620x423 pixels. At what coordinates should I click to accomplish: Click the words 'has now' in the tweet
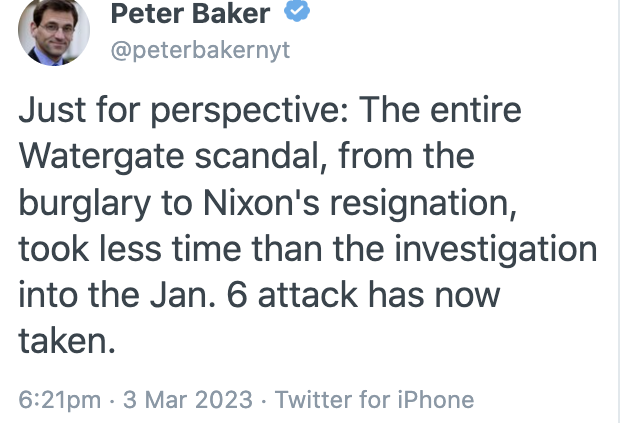pyautogui.click(x=438, y=295)
